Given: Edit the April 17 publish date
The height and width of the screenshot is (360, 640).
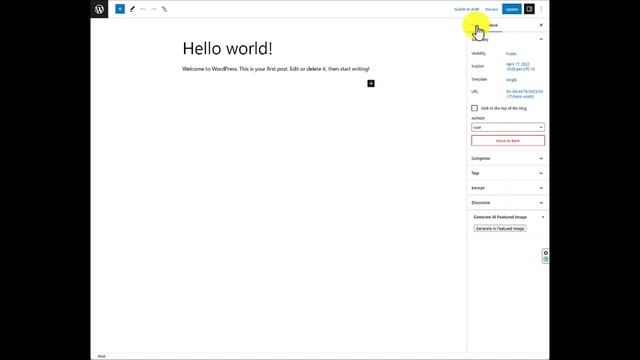Looking at the screenshot, I should (520, 67).
